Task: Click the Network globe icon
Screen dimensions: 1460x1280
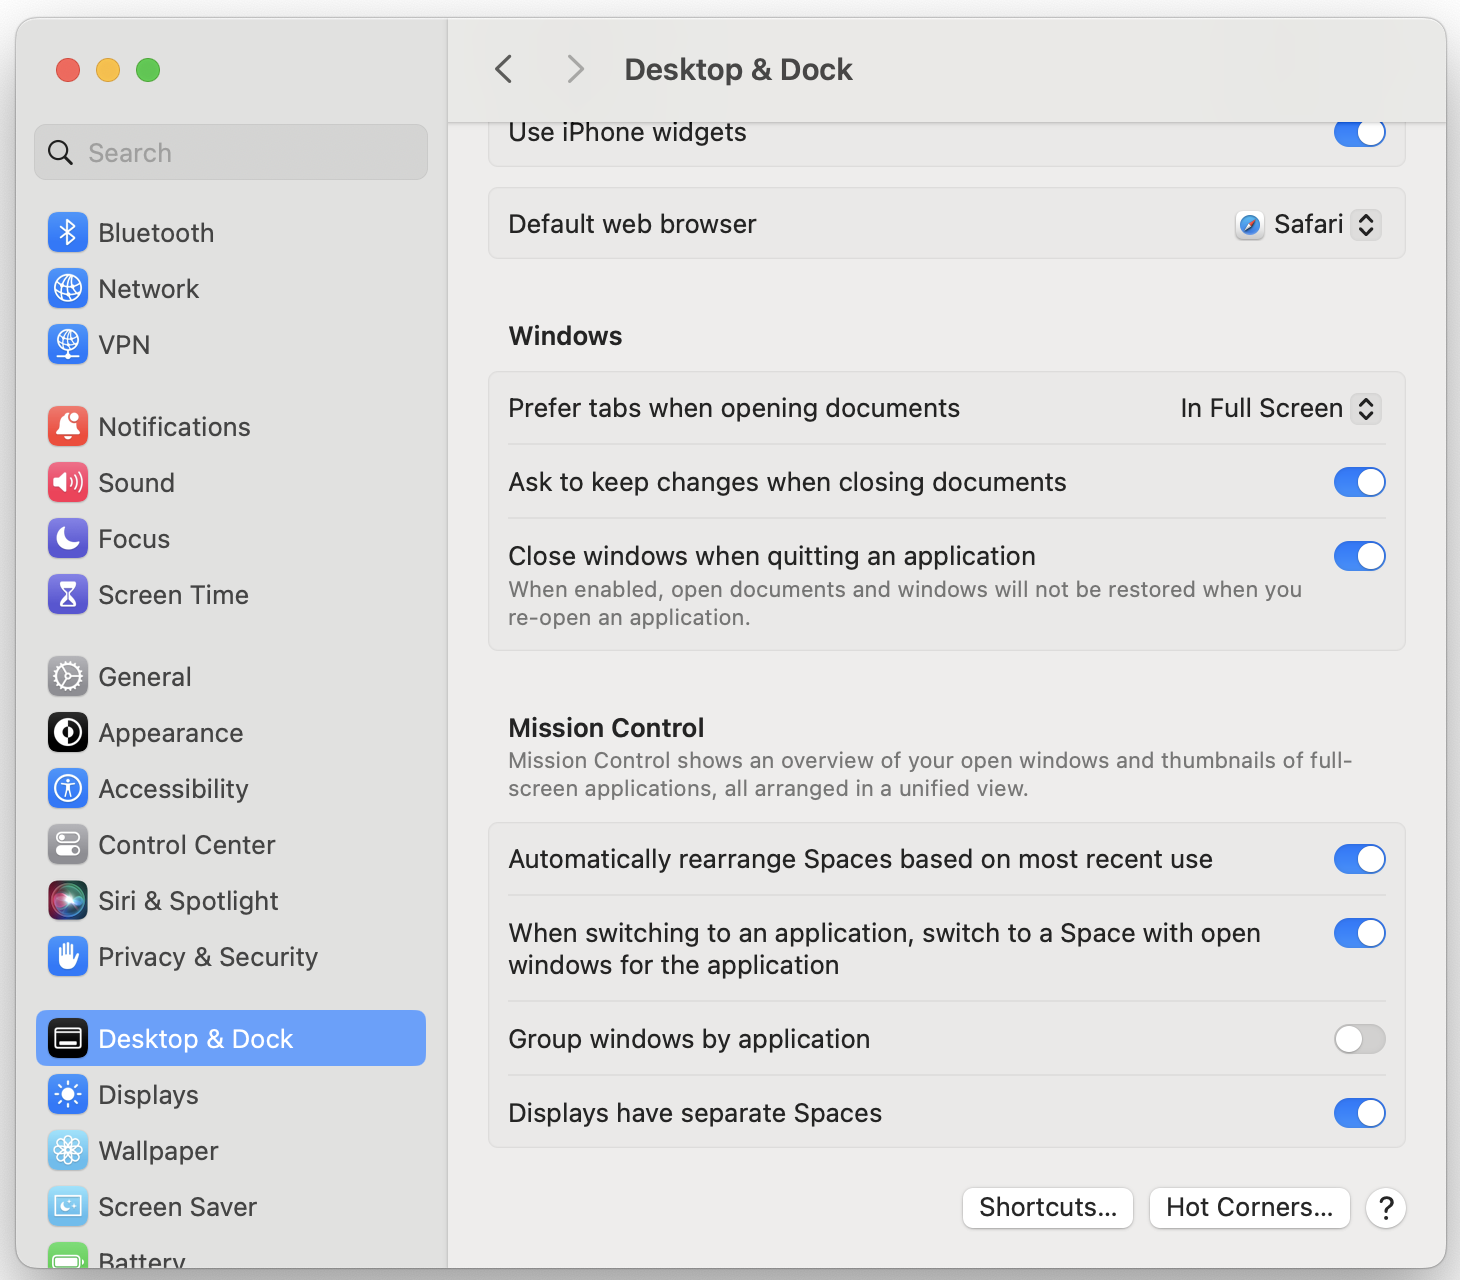Action: click(x=68, y=289)
